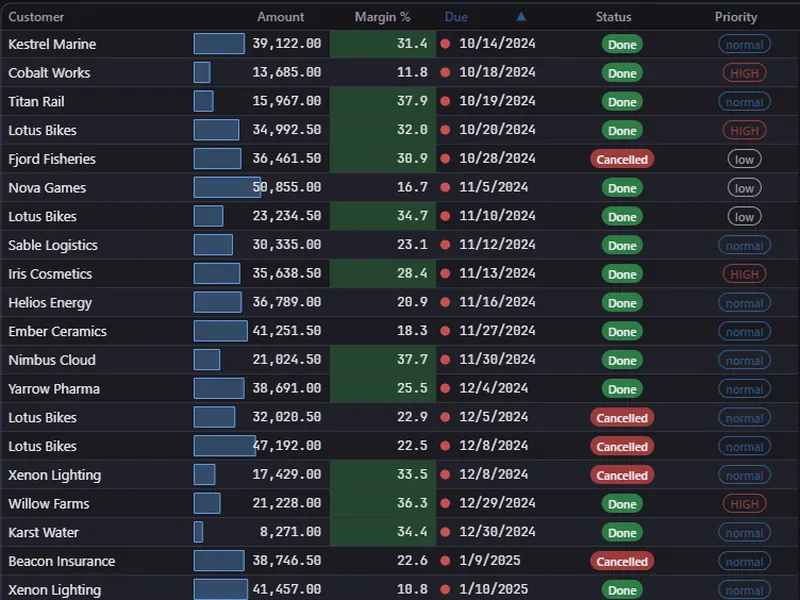Click the amount 39,122.00
The image size is (800, 600).
287,44
